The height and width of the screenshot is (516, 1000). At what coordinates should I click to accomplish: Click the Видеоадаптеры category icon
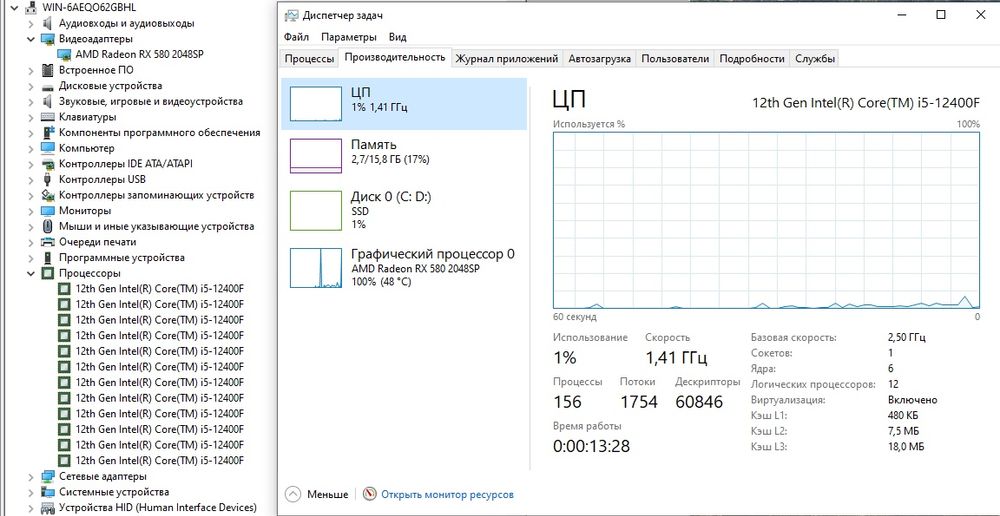pos(47,39)
